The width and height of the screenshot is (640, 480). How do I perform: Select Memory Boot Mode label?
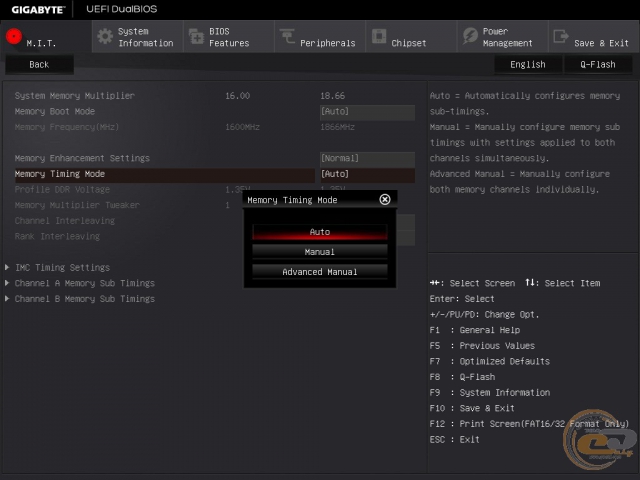pyautogui.click(x=55, y=111)
